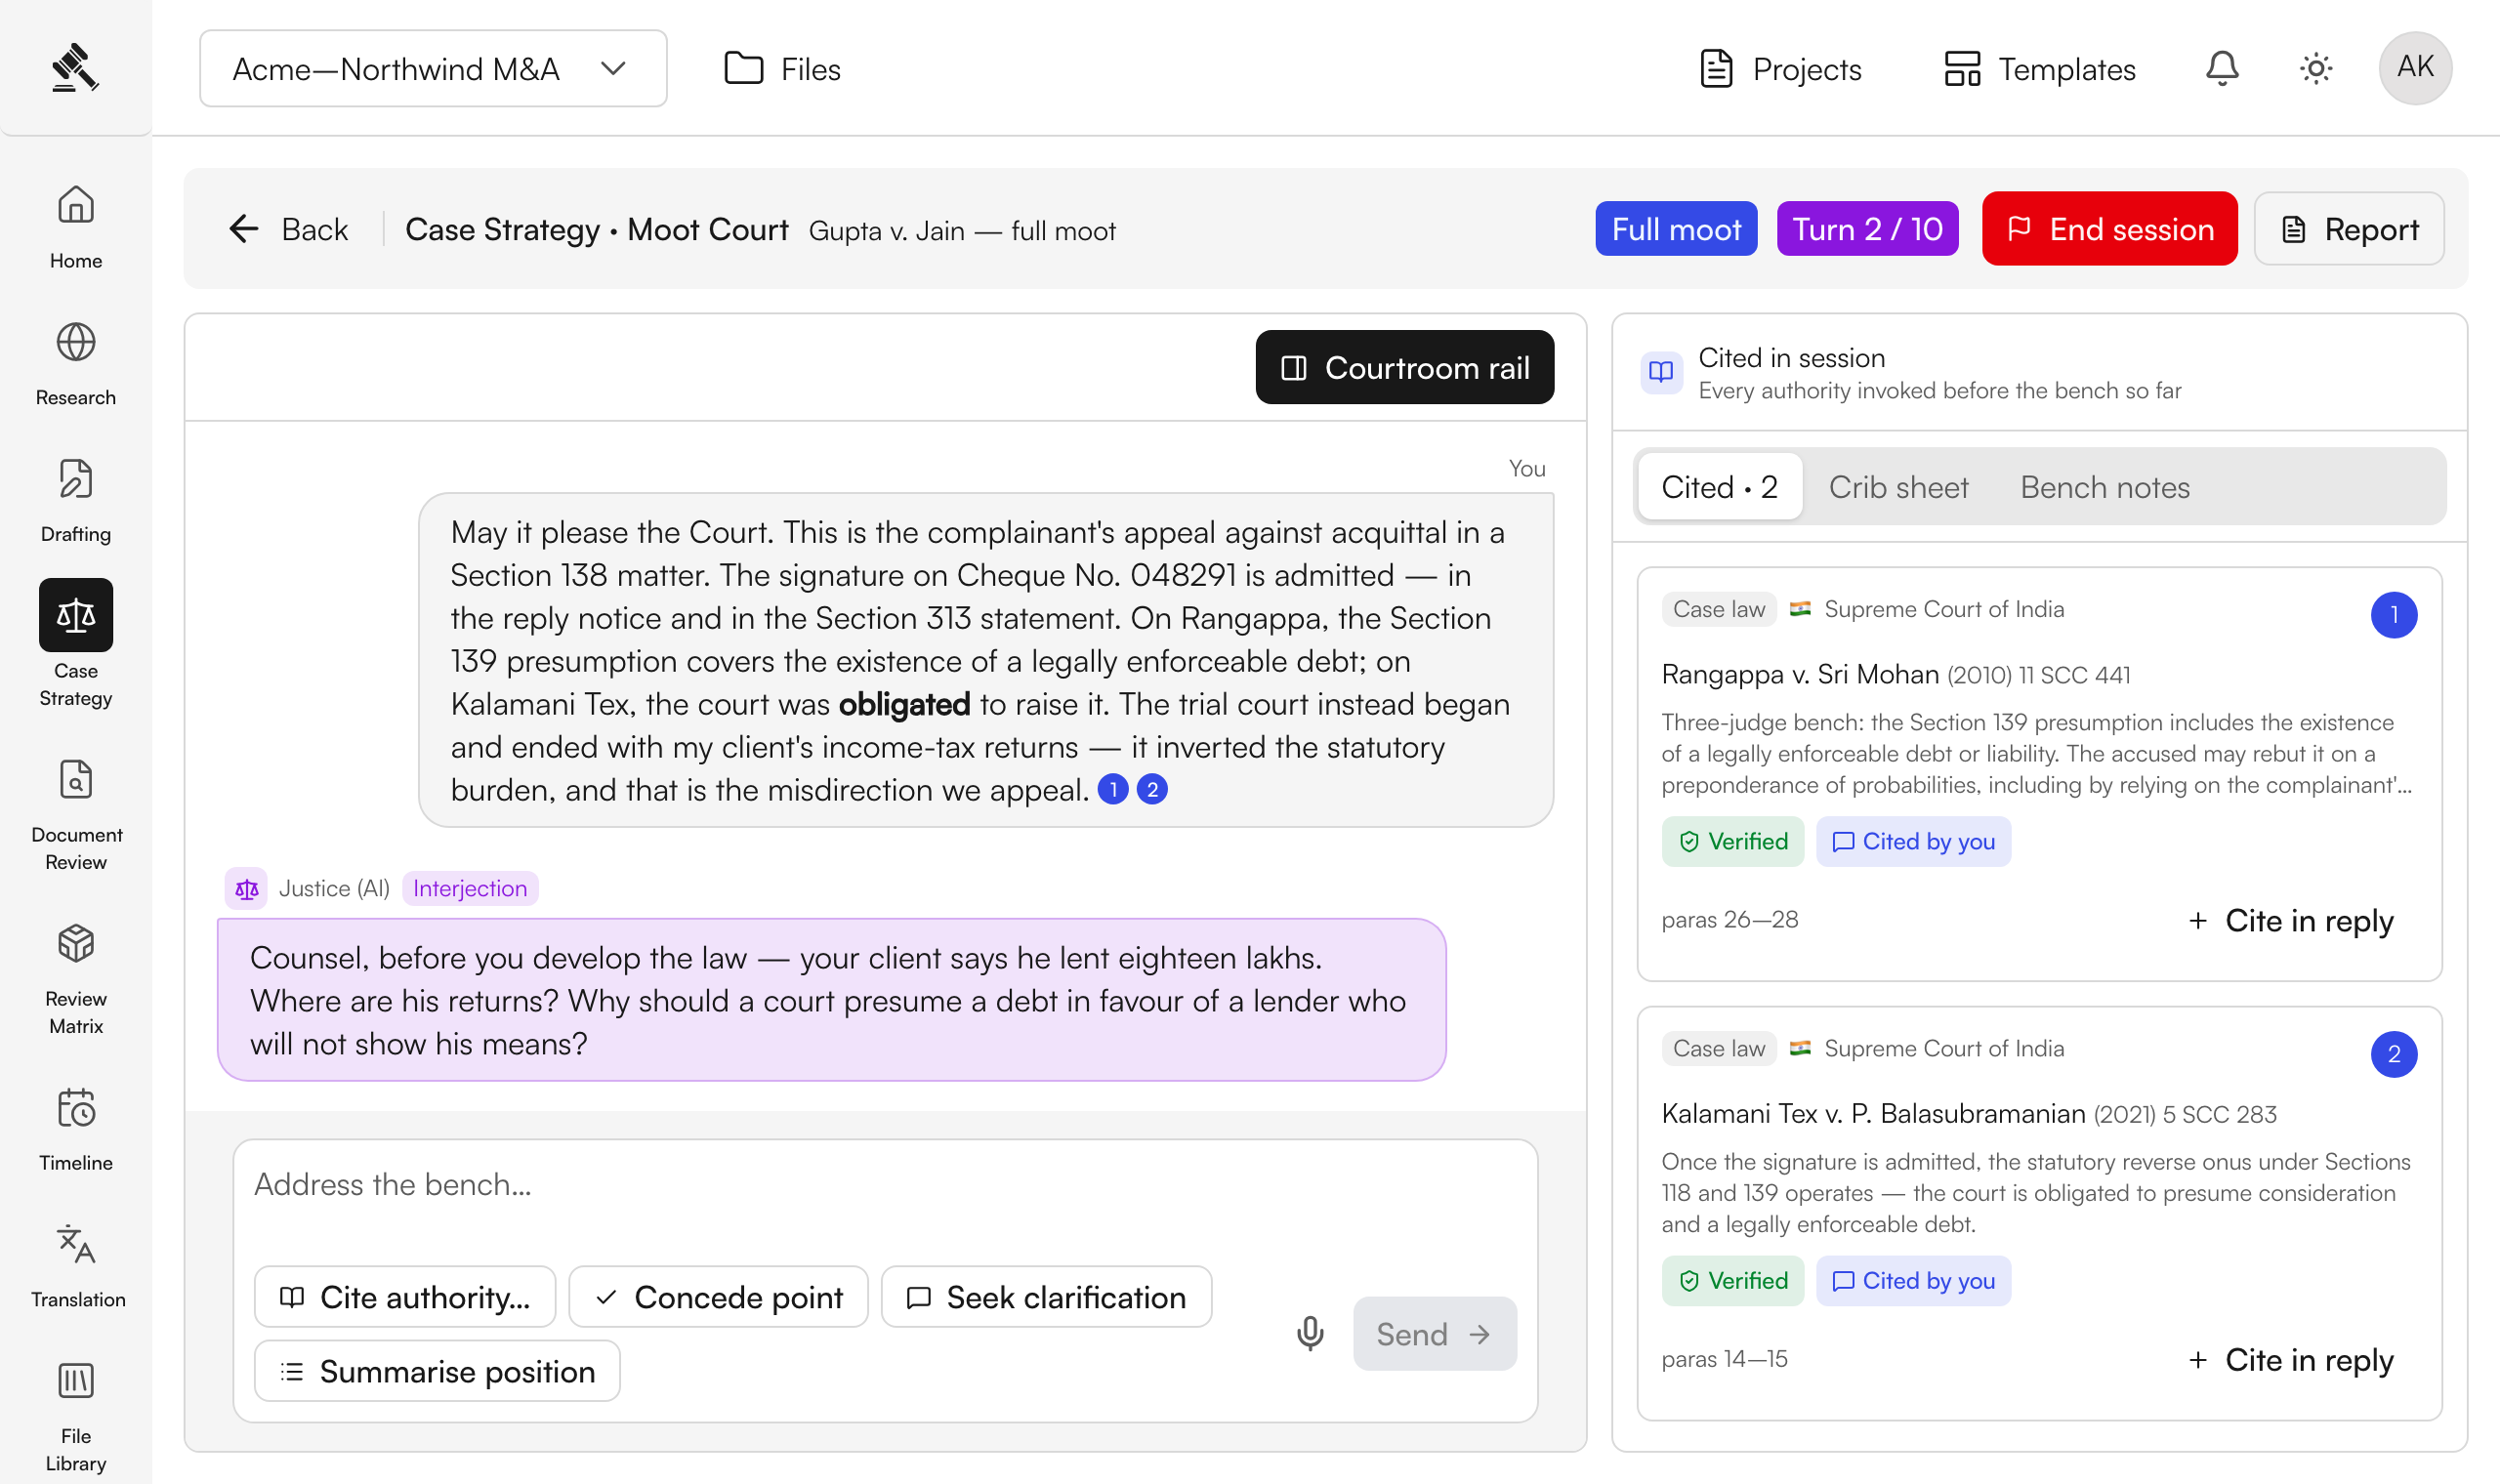
Task: Open Timeline in the sidebar
Action: (x=76, y=1130)
